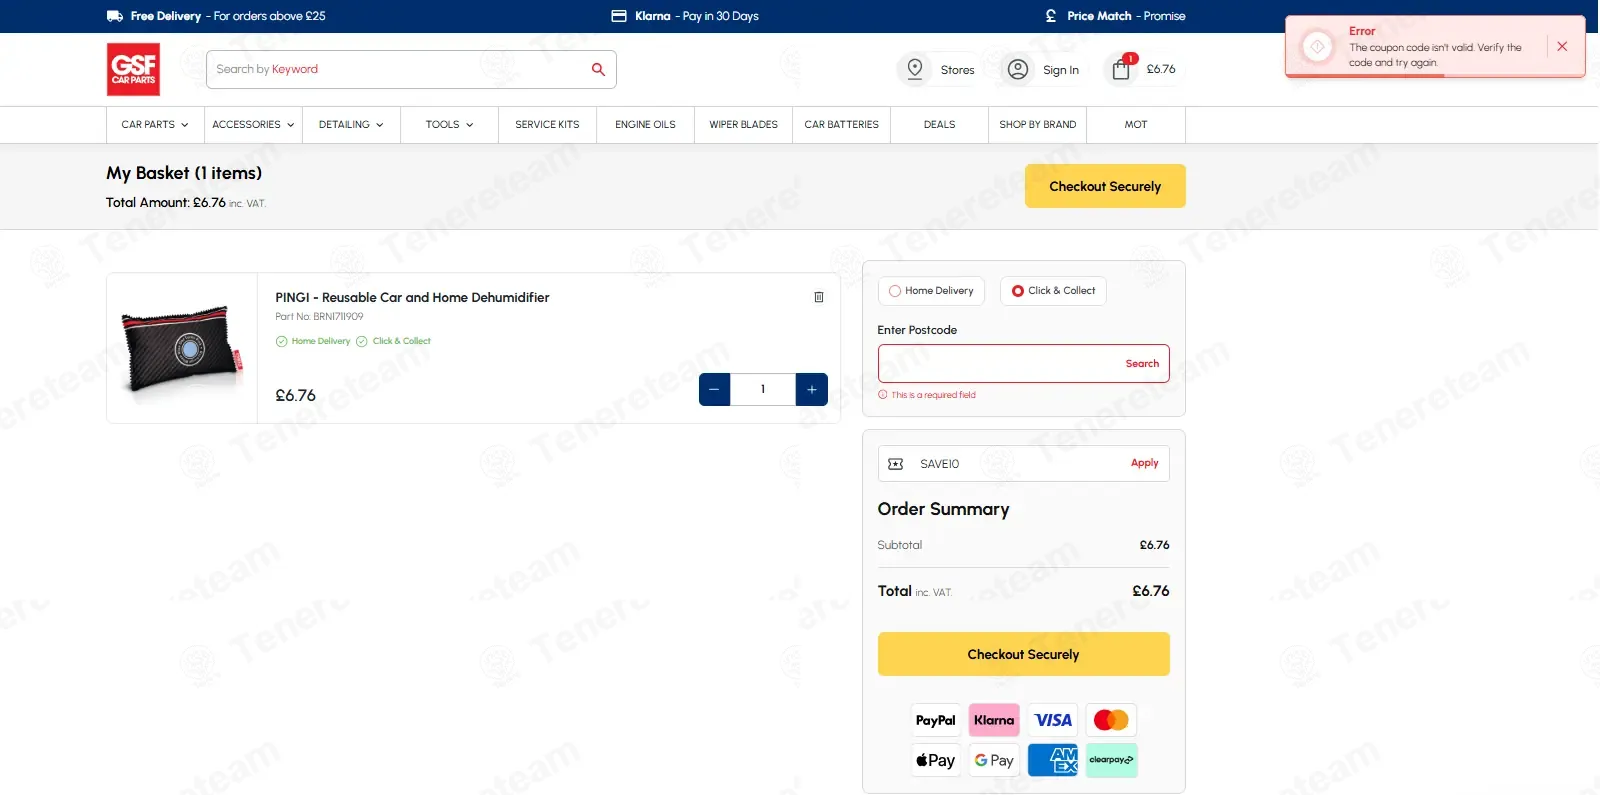The image size is (1600, 795).
Task: Open the basket bag icon
Action: [x=1121, y=69]
